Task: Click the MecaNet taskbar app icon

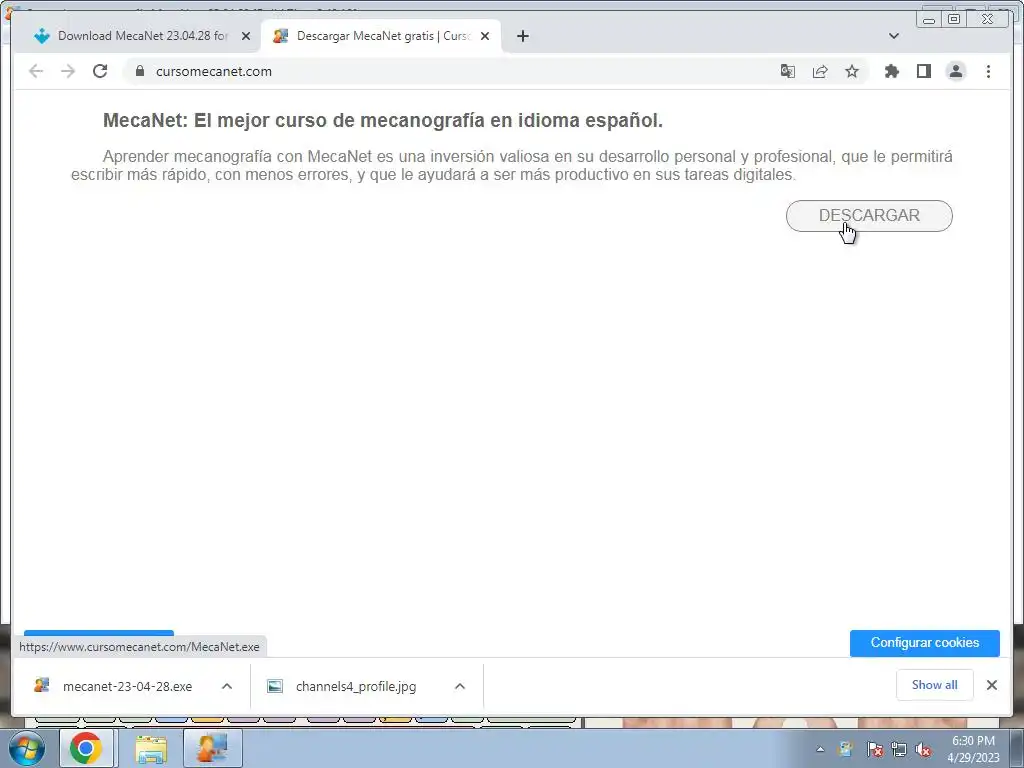Action: point(212,748)
